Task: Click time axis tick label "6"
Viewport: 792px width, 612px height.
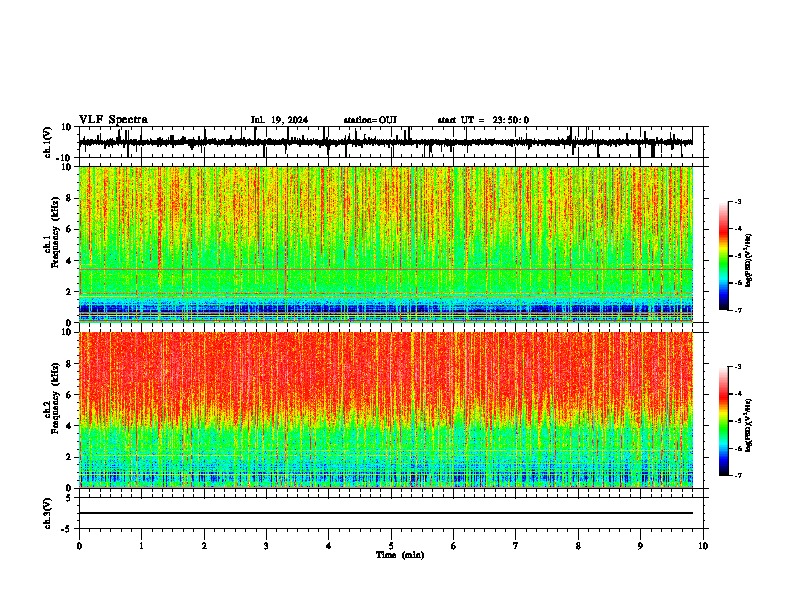Action: click(454, 546)
